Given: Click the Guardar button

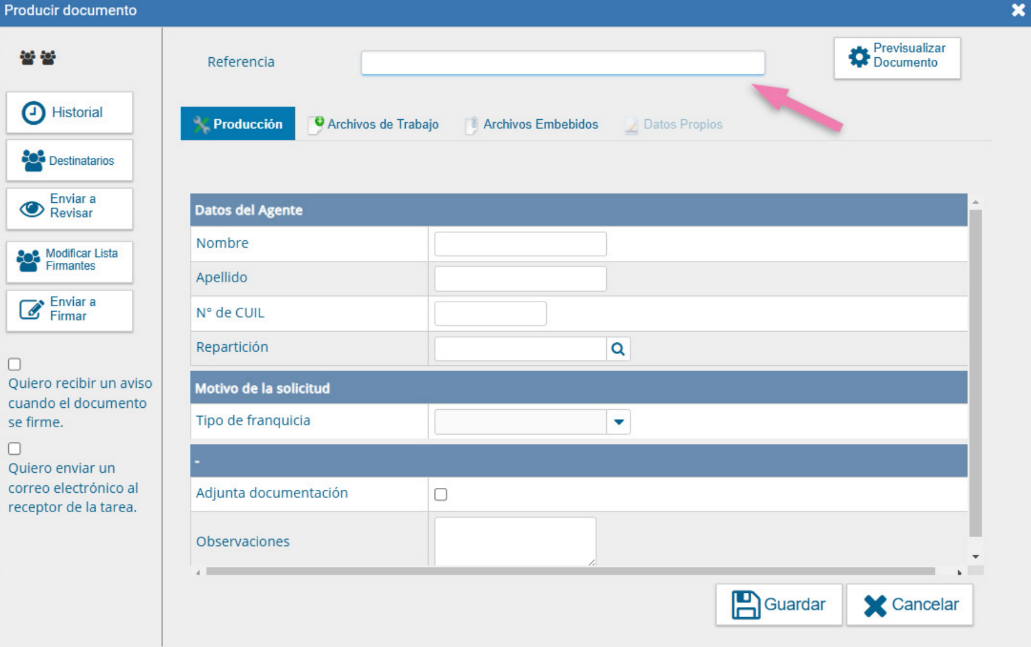Looking at the screenshot, I should pyautogui.click(x=778, y=605).
